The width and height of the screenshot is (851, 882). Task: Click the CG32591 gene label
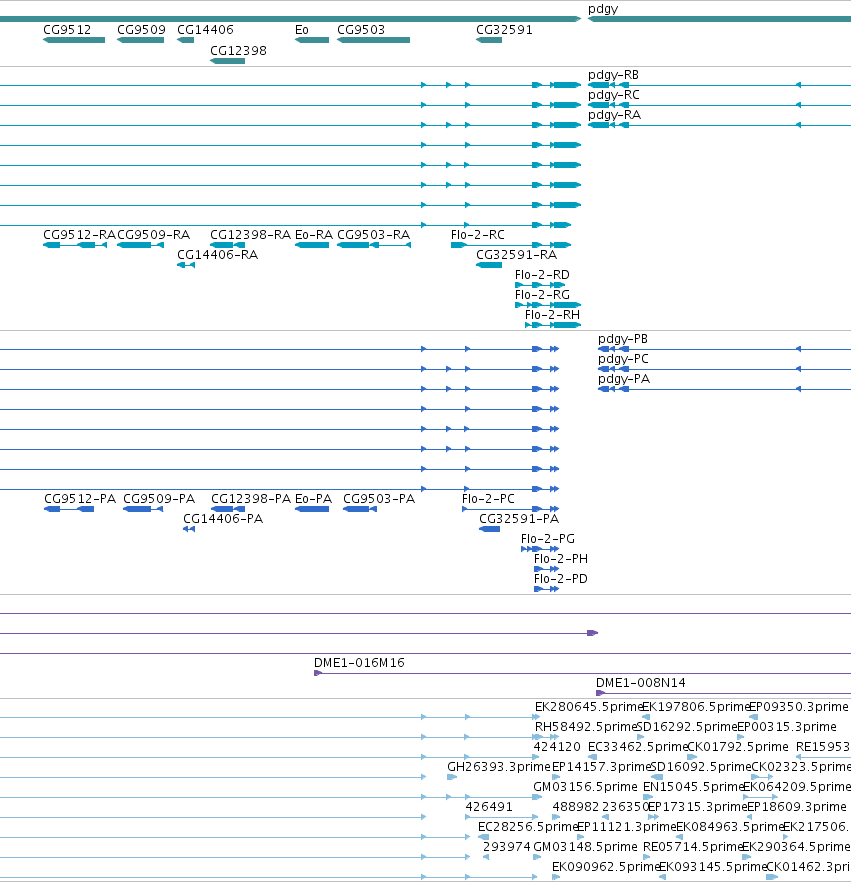[504, 30]
